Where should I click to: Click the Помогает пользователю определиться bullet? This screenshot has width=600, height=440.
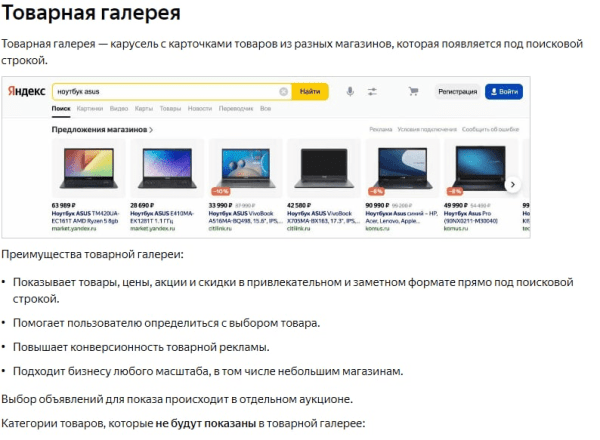click(166, 323)
